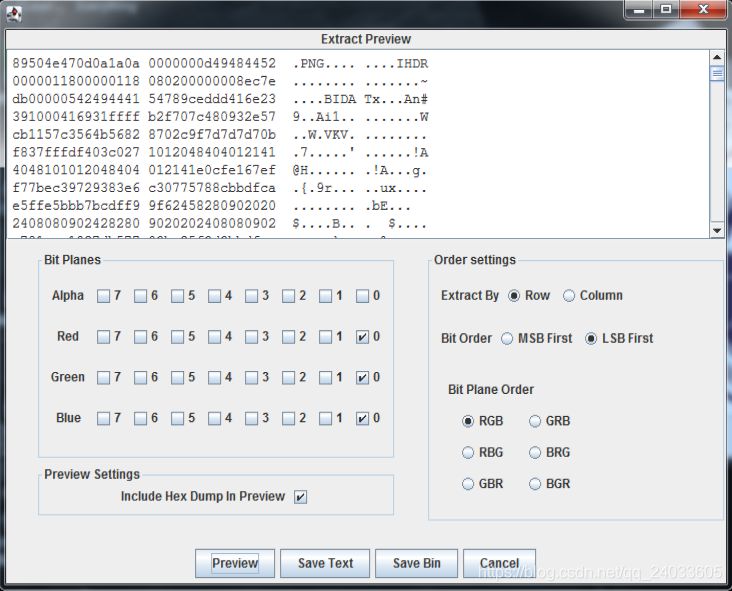Enable Red bit plane 1

pos(325,337)
